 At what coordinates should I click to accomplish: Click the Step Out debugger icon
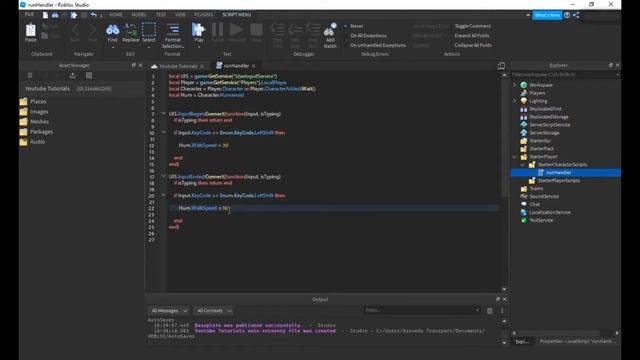coord(313,29)
